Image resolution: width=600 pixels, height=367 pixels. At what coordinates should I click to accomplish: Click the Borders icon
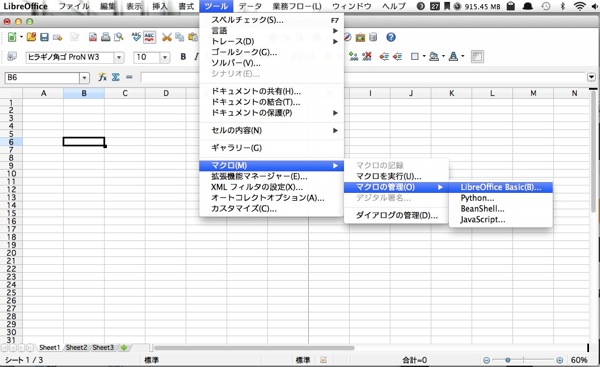point(415,57)
